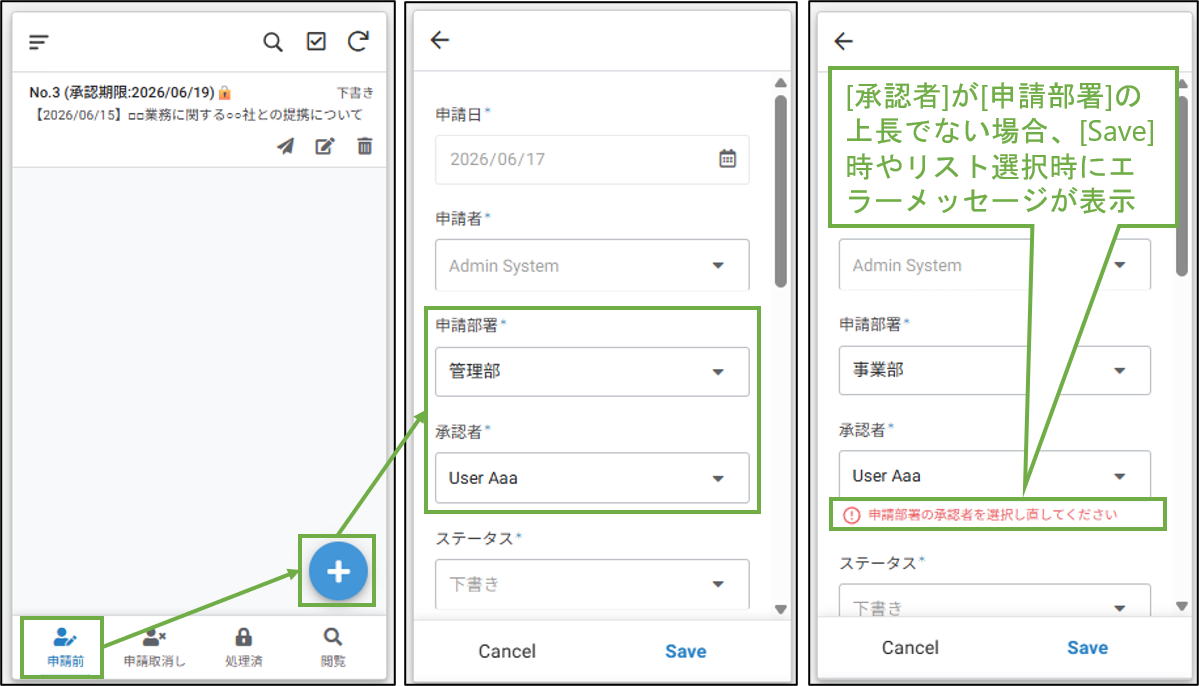Go back using arrow in middle form

point(440,40)
